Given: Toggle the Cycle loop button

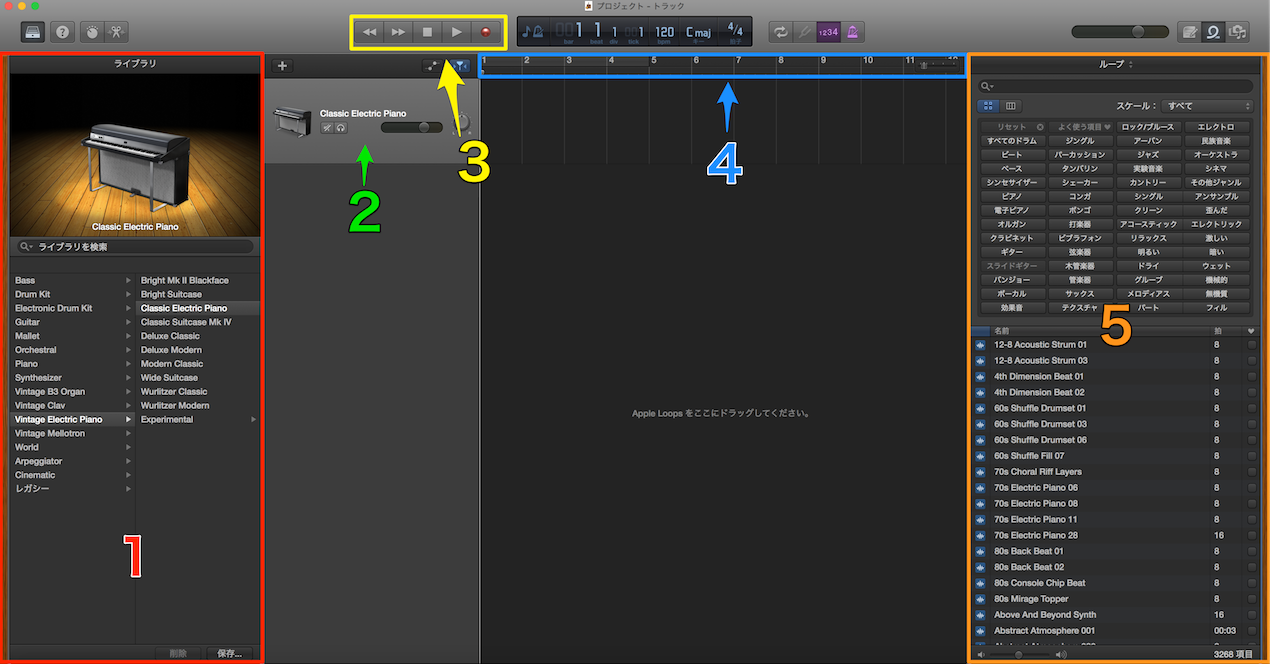Looking at the screenshot, I should pyautogui.click(x=779, y=32).
